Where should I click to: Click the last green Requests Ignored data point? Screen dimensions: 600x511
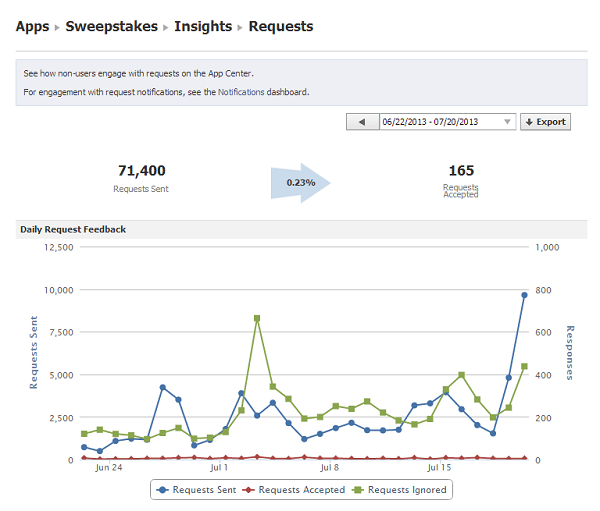coord(524,366)
